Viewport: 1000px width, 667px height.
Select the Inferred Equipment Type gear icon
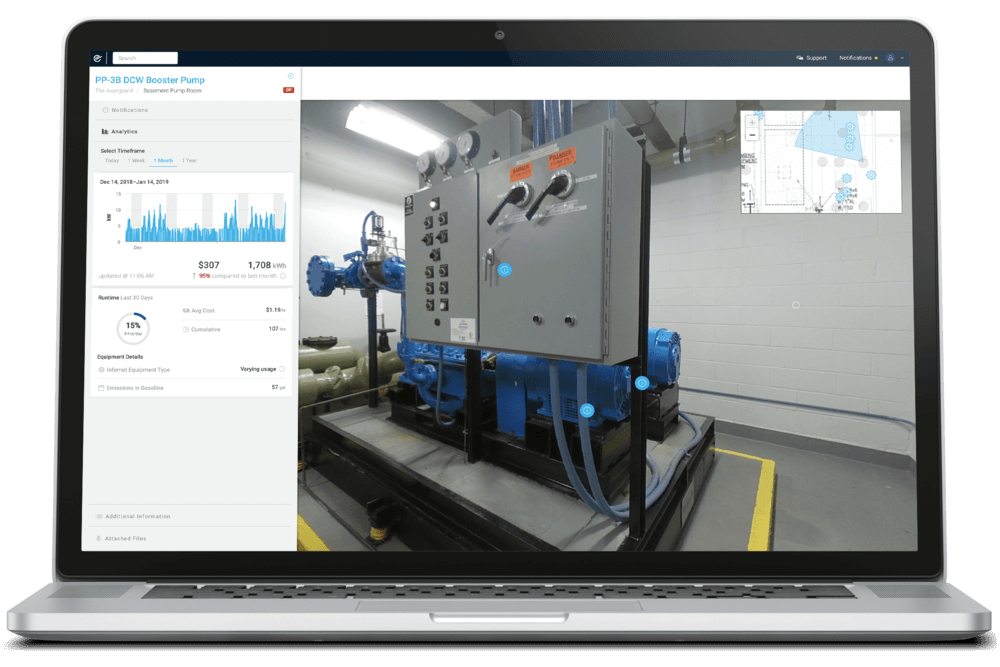coord(102,370)
